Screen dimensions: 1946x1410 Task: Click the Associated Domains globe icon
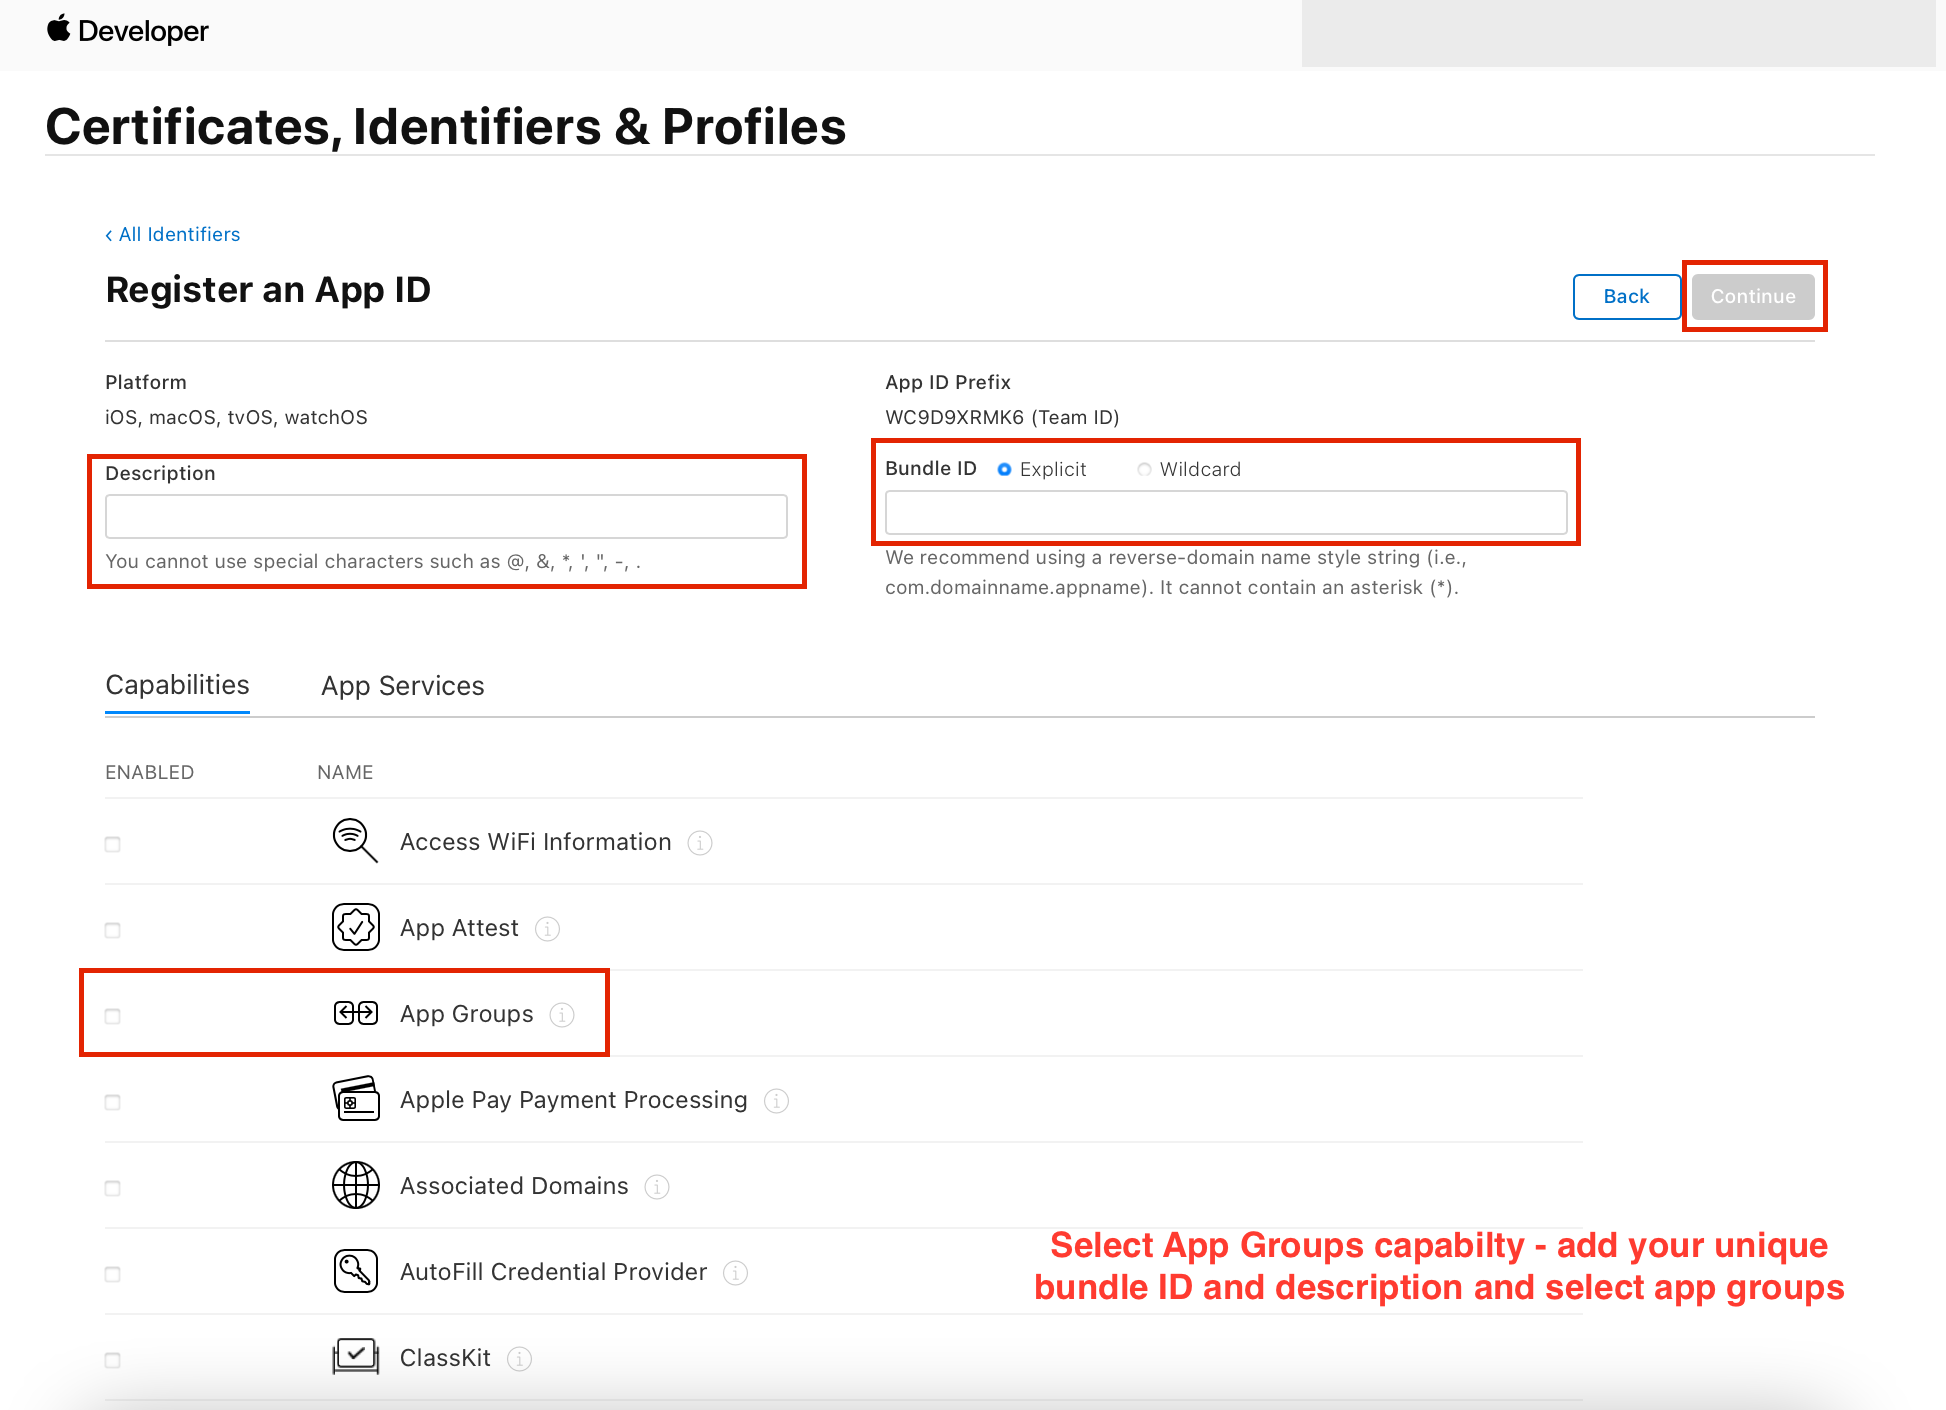click(x=355, y=1185)
